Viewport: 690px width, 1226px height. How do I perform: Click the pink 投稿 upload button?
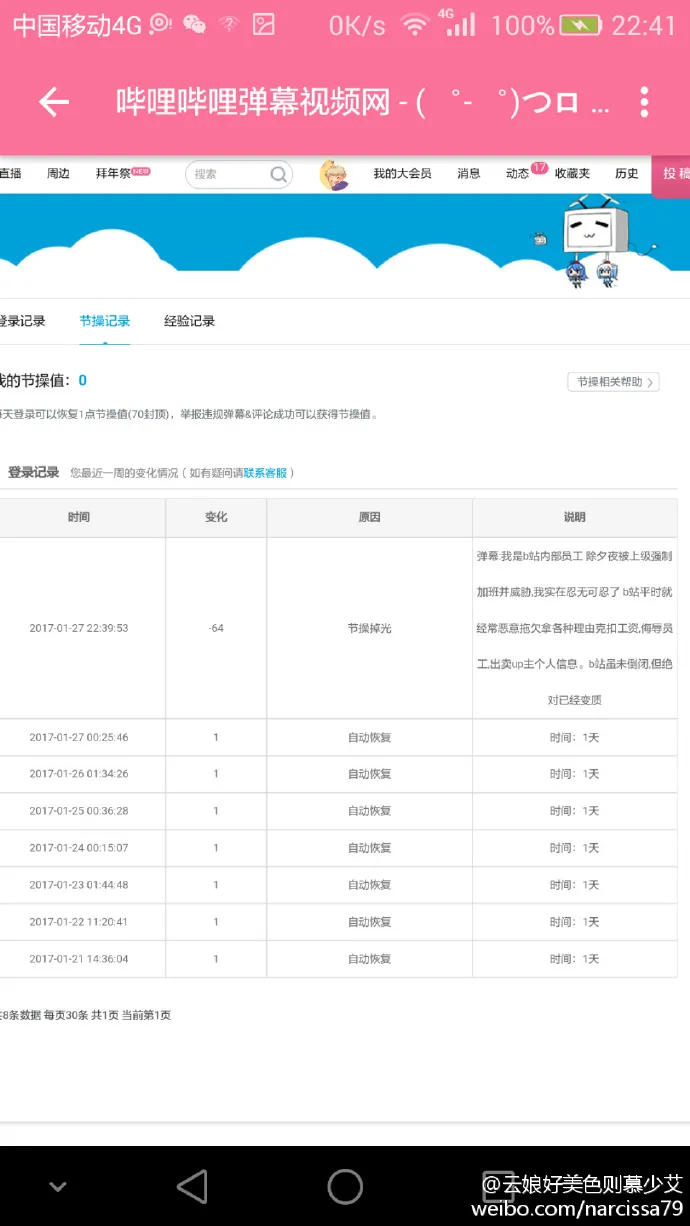pyautogui.click(x=671, y=175)
